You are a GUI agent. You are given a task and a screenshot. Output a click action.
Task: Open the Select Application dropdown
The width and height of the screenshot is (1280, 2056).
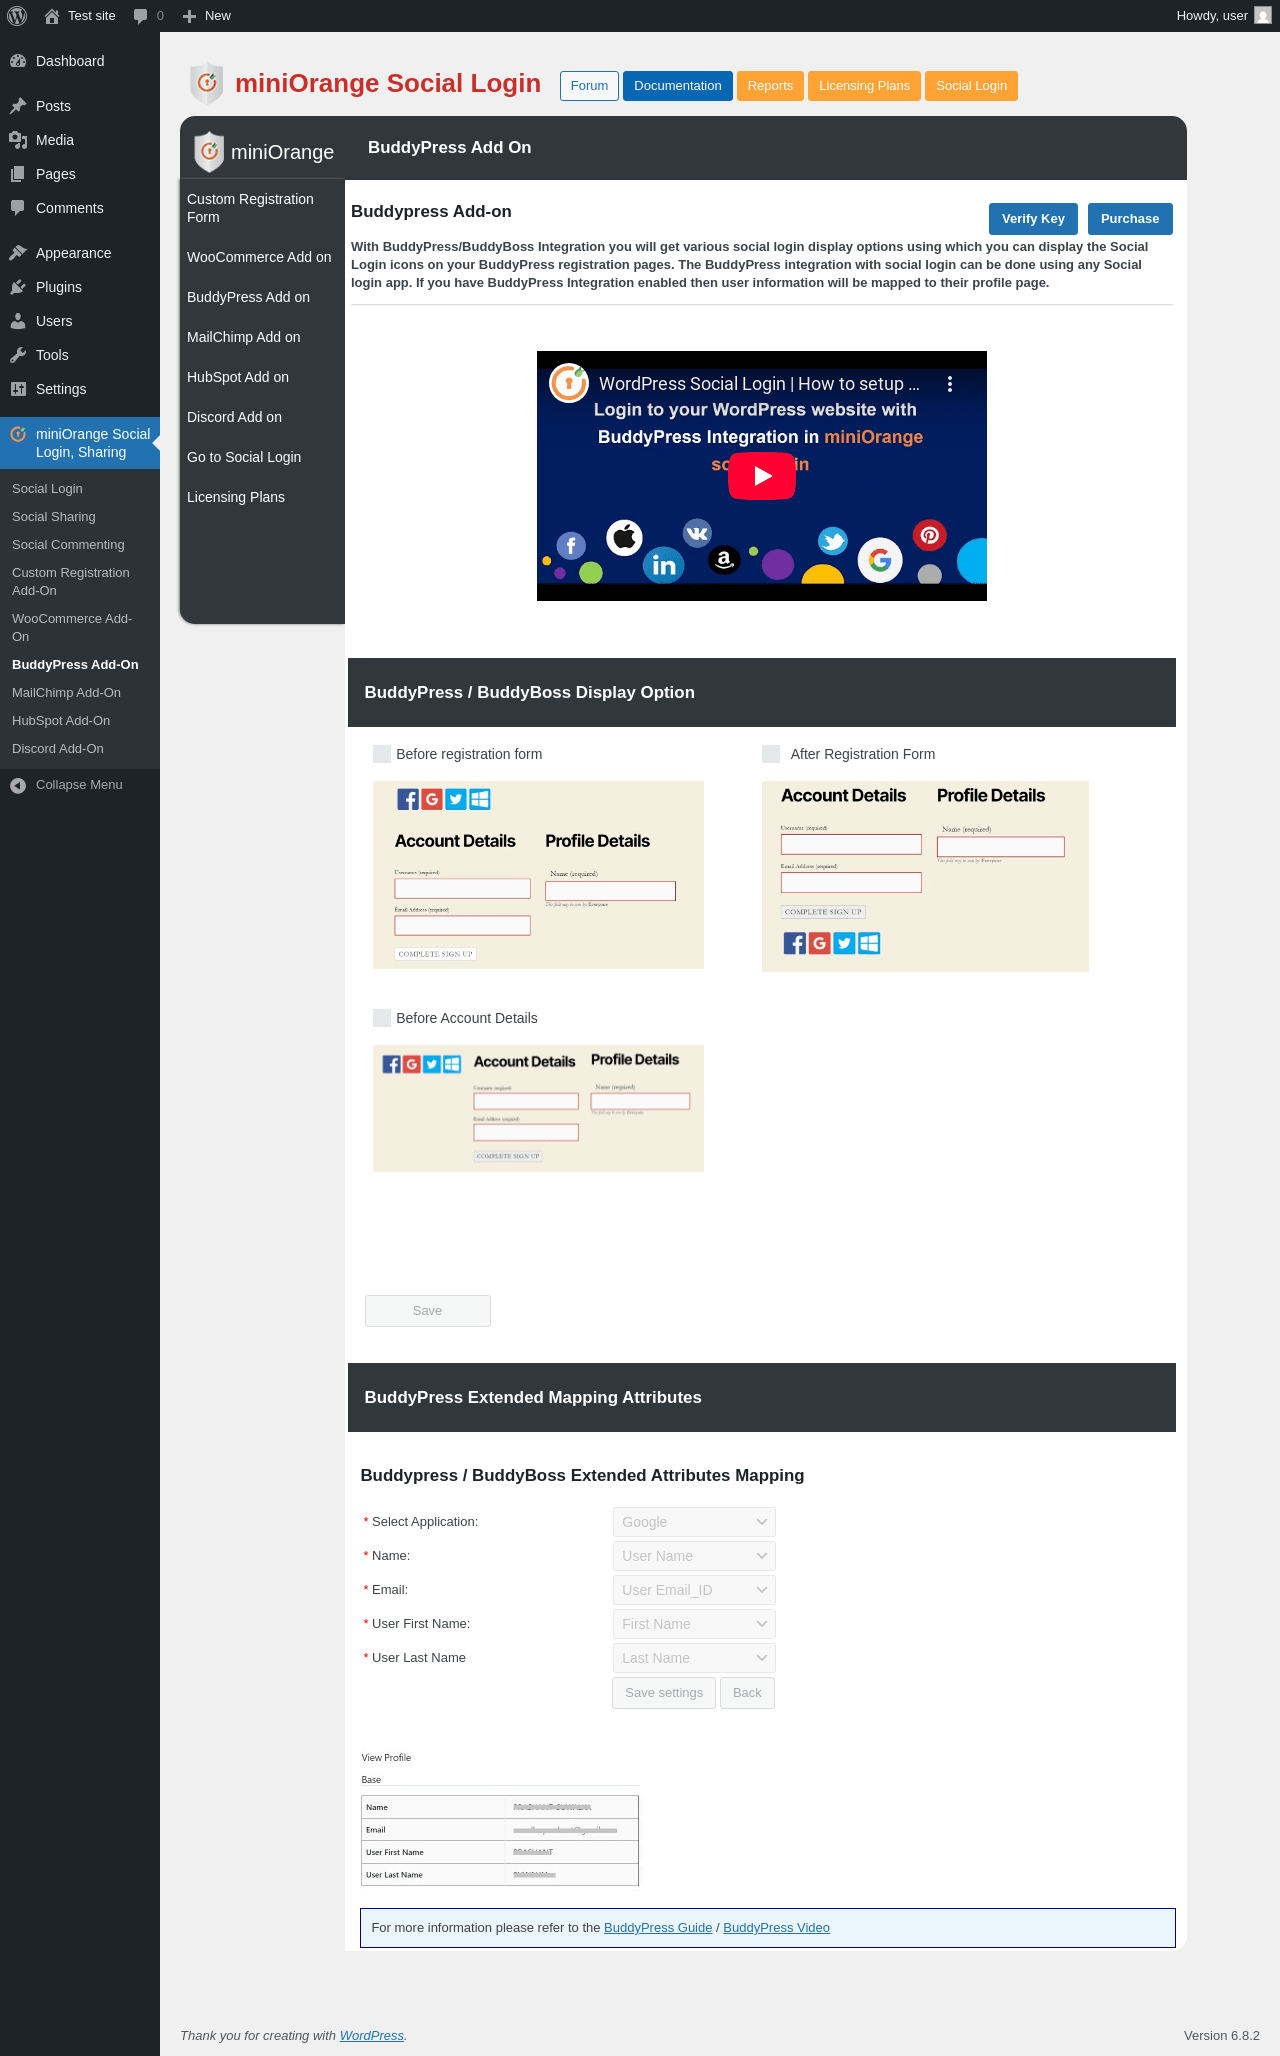point(694,1522)
